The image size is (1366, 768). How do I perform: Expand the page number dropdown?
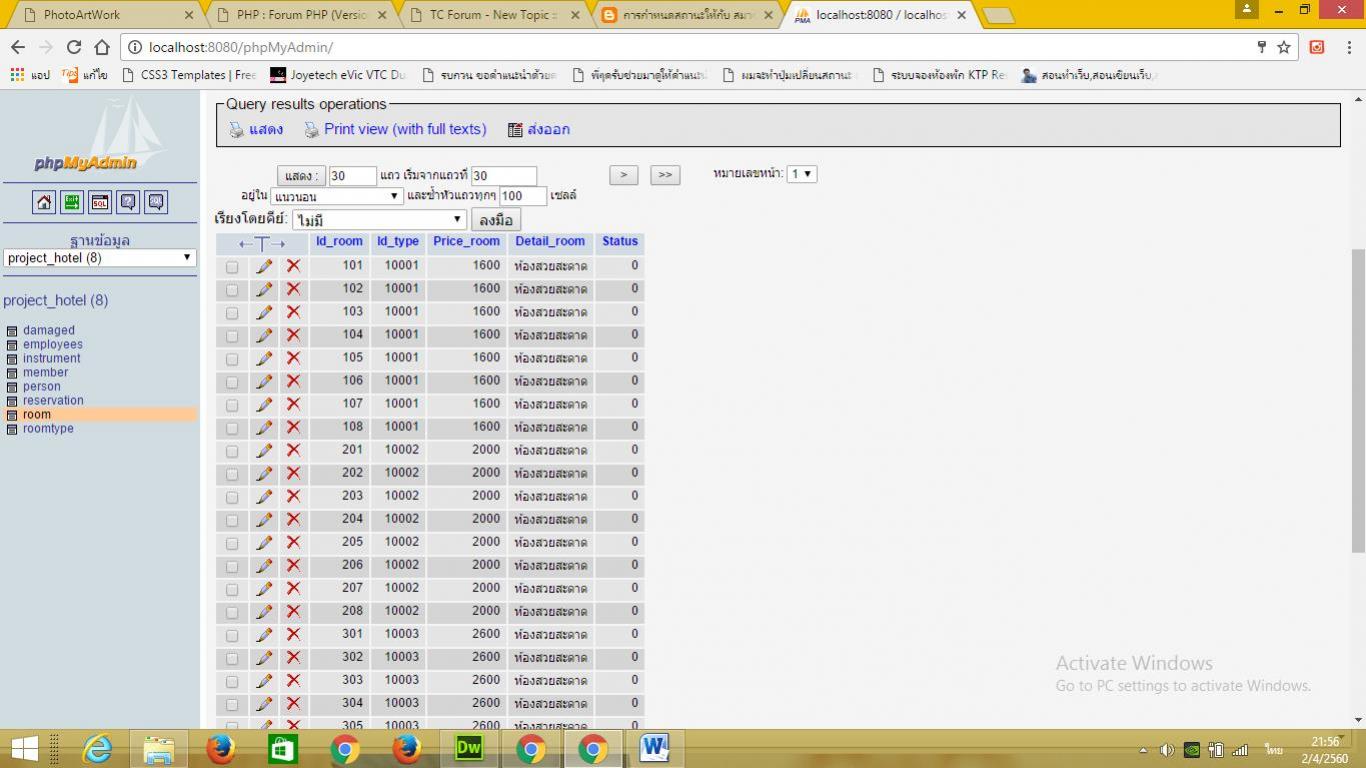point(802,174)
